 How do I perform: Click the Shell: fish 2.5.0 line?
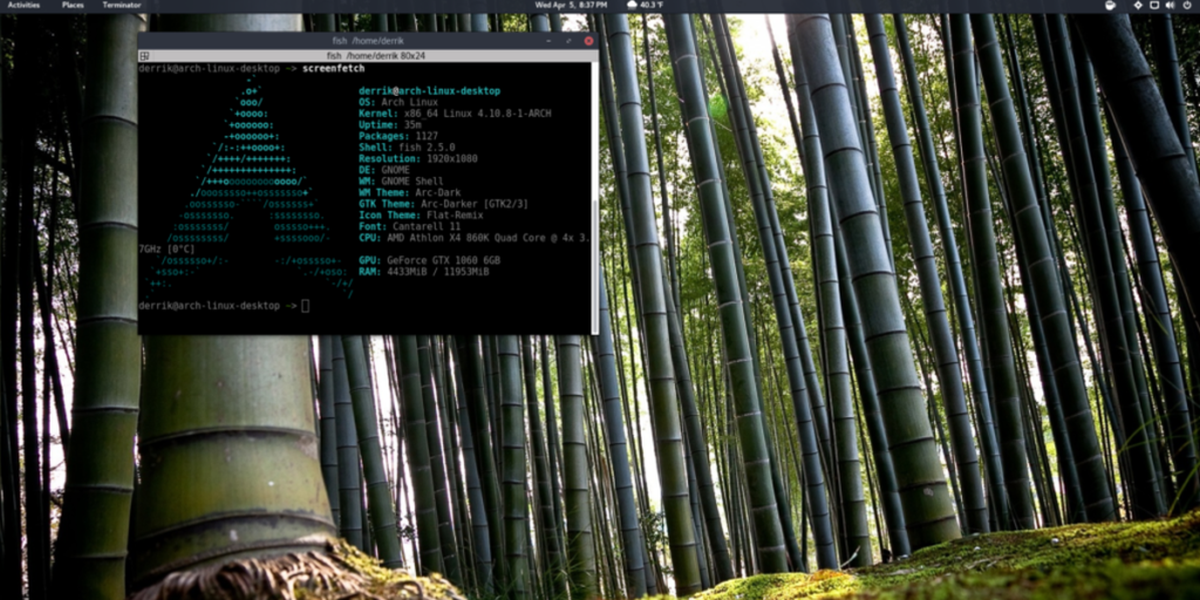coord(406,147)
